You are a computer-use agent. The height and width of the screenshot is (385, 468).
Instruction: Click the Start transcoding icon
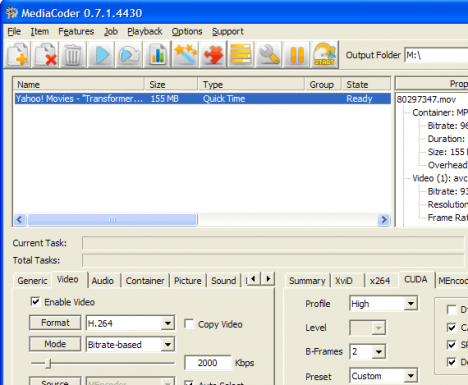point(325,55)
